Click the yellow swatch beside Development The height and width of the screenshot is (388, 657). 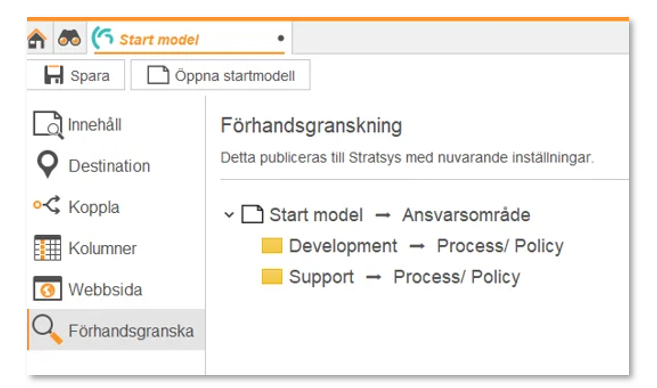pos(272,246)
